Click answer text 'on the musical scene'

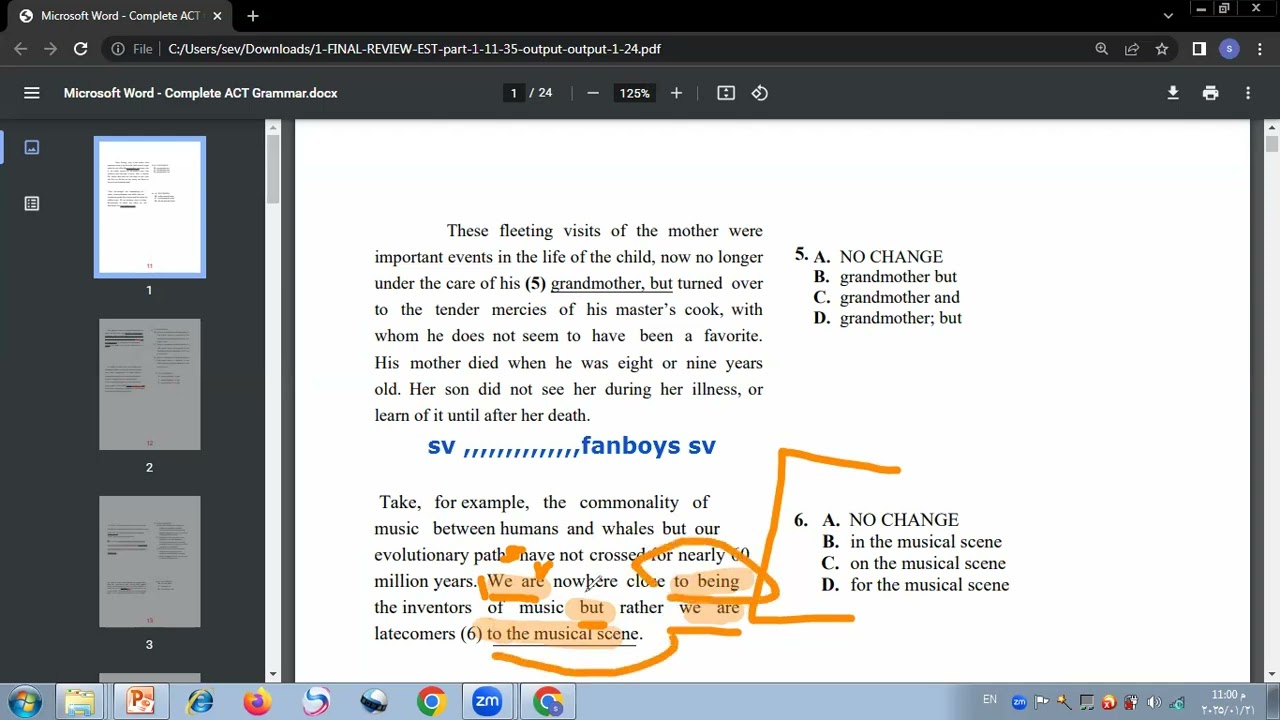click(x=928, y=563)
